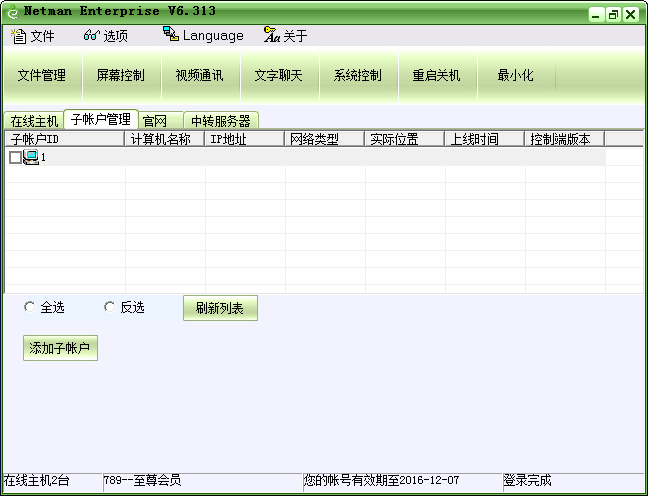Open the 关于 menu
The width and height of the screenshot is (648, 496).
click(x=286, y=36)
